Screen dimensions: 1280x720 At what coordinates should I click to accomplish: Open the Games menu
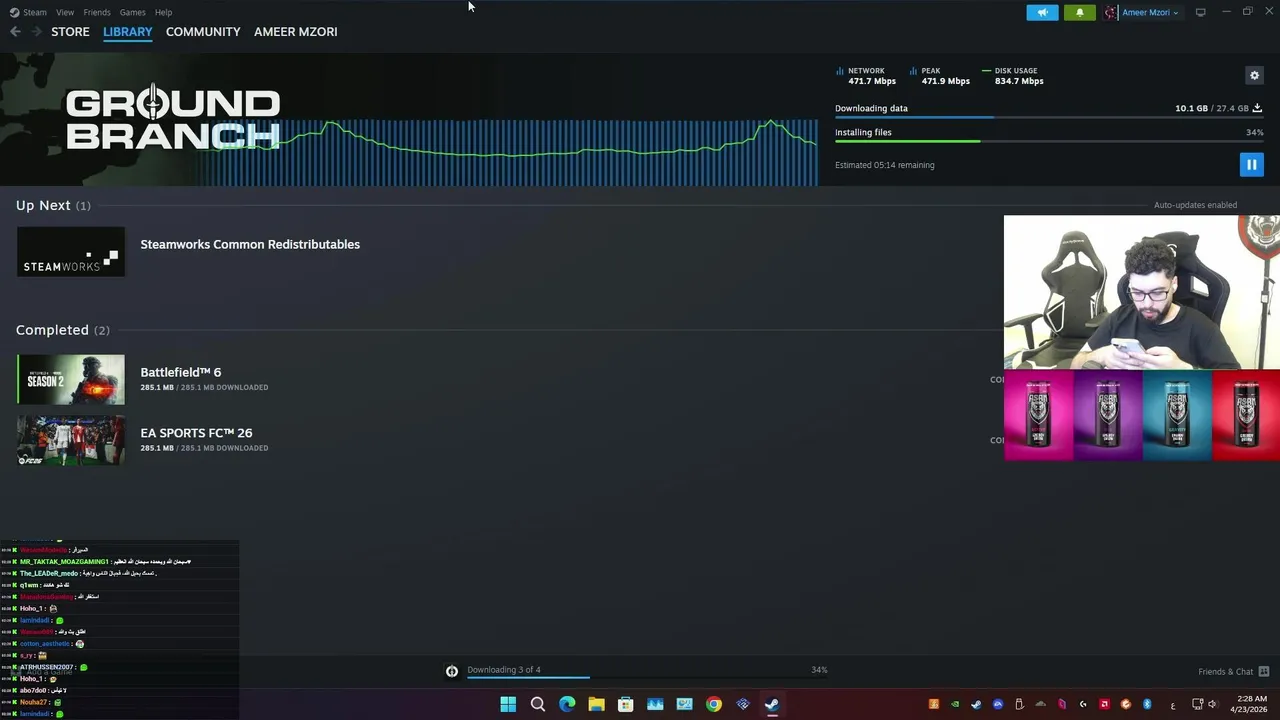click(x=132, y=12)
